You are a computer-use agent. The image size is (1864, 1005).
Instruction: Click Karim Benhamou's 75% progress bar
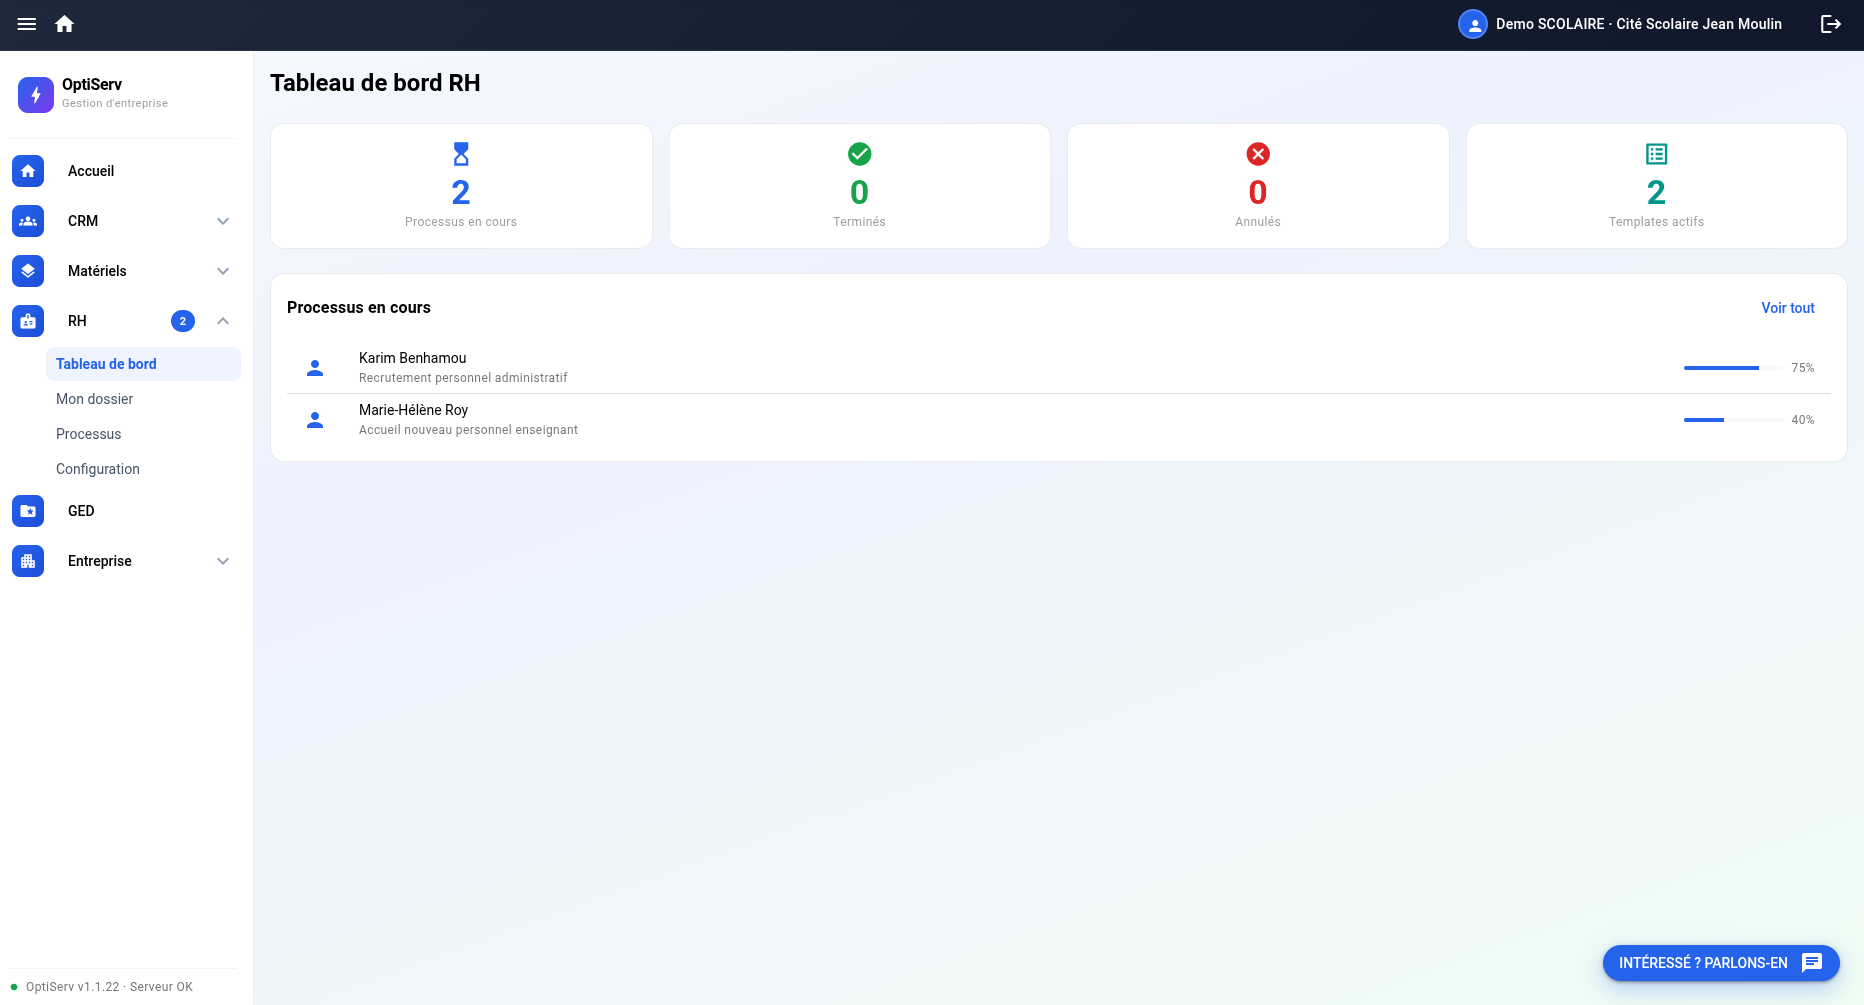(x=1734, y=368)
